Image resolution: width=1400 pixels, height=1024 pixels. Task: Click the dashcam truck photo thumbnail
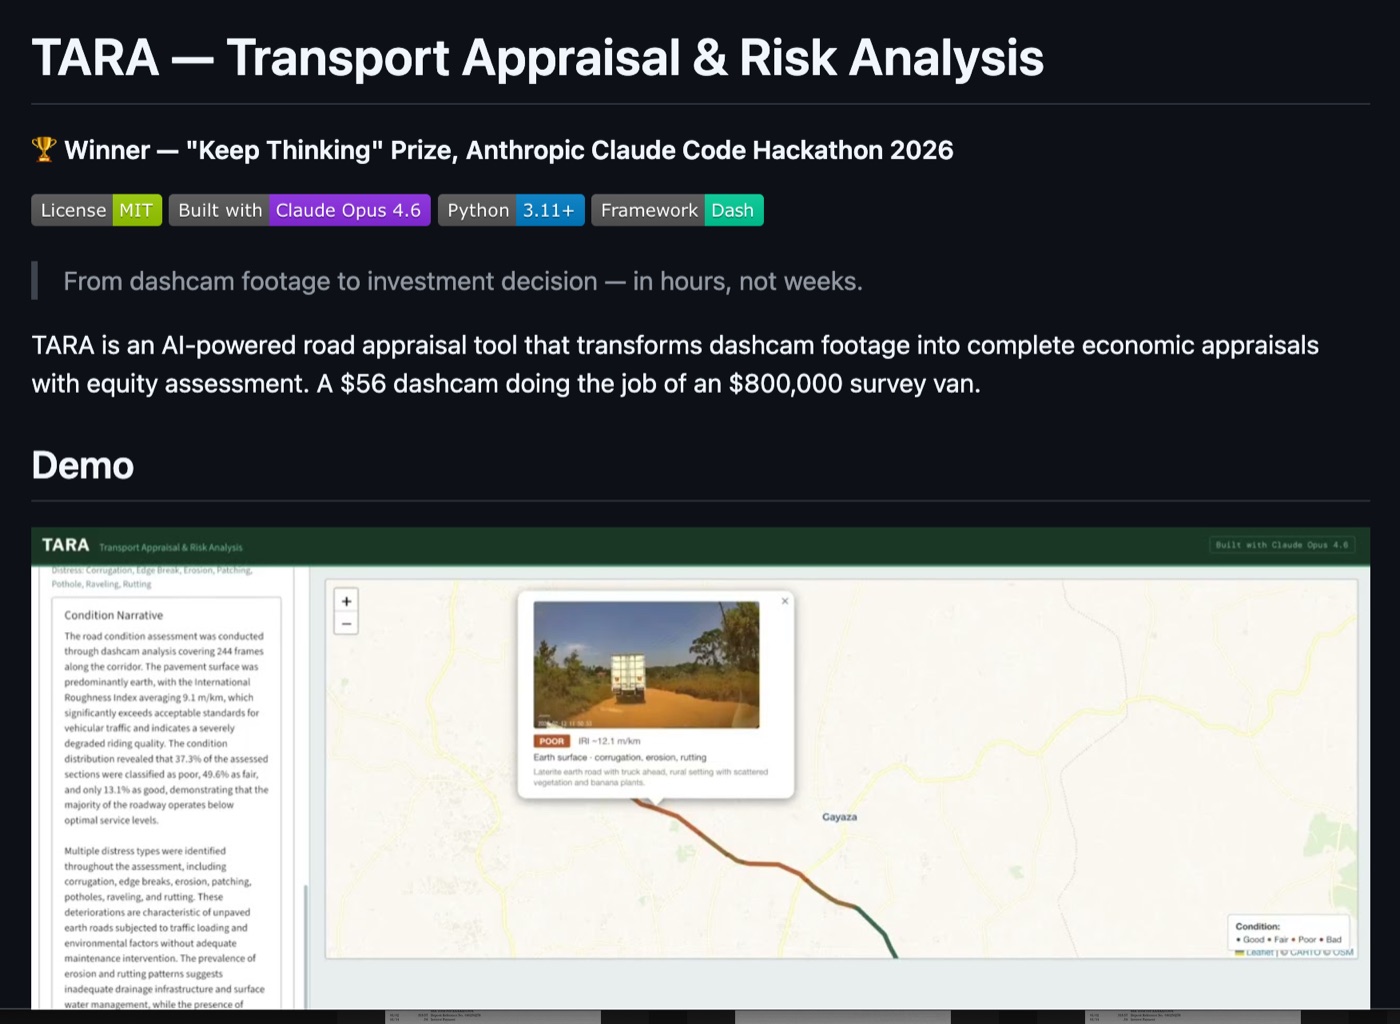646,664
